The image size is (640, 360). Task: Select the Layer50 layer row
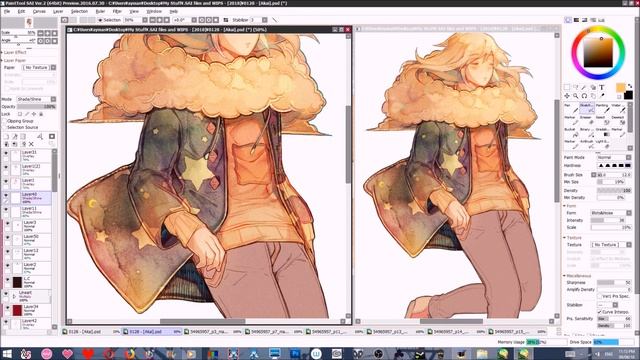pos(28,240)
